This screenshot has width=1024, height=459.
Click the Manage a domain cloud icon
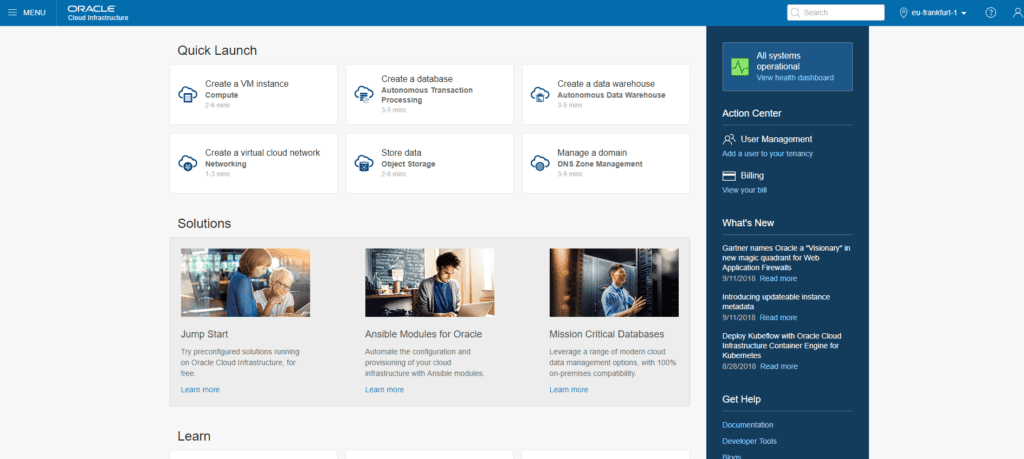tap(540, 163)
